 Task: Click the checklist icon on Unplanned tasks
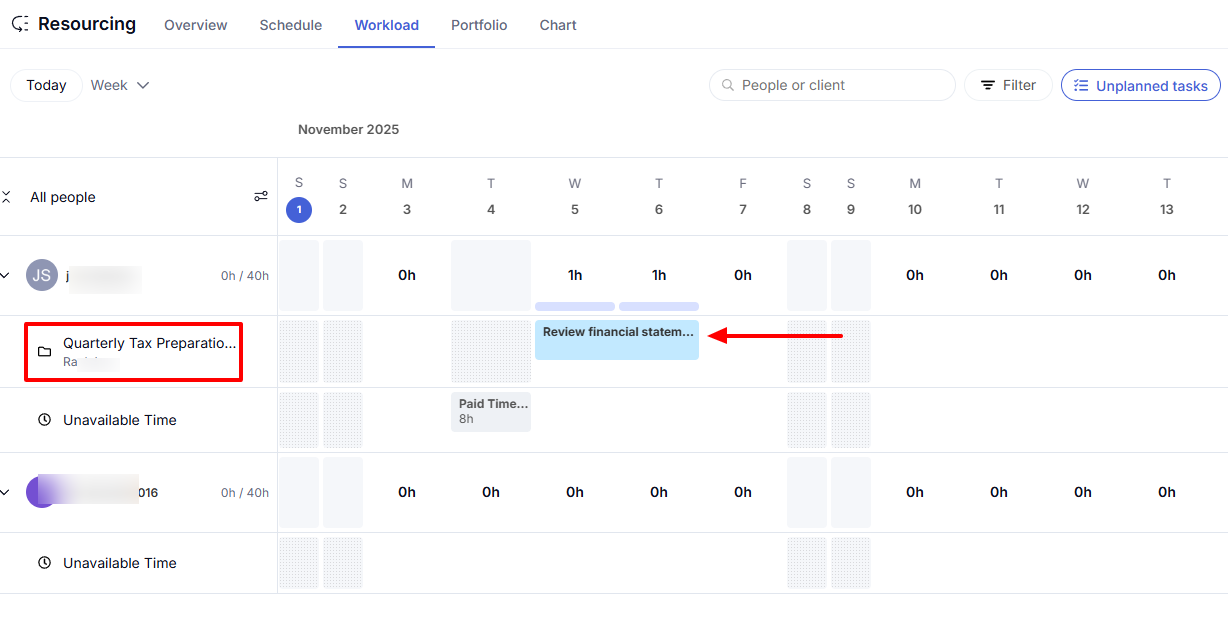1079,85
